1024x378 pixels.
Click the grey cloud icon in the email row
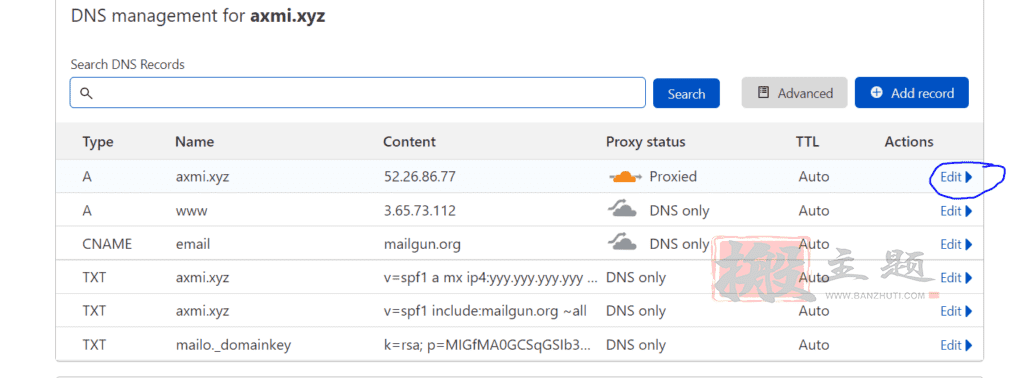622,243
